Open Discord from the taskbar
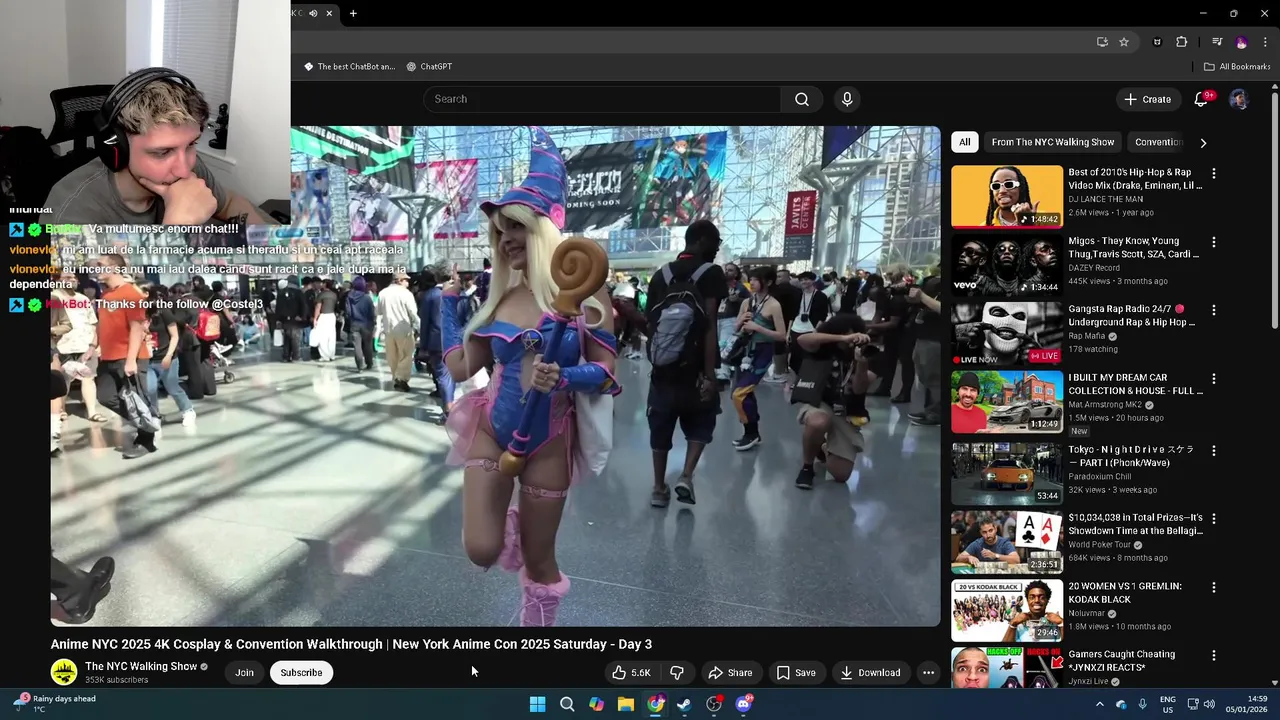Viewport: 1280px width, 720px height. [743, 704]
